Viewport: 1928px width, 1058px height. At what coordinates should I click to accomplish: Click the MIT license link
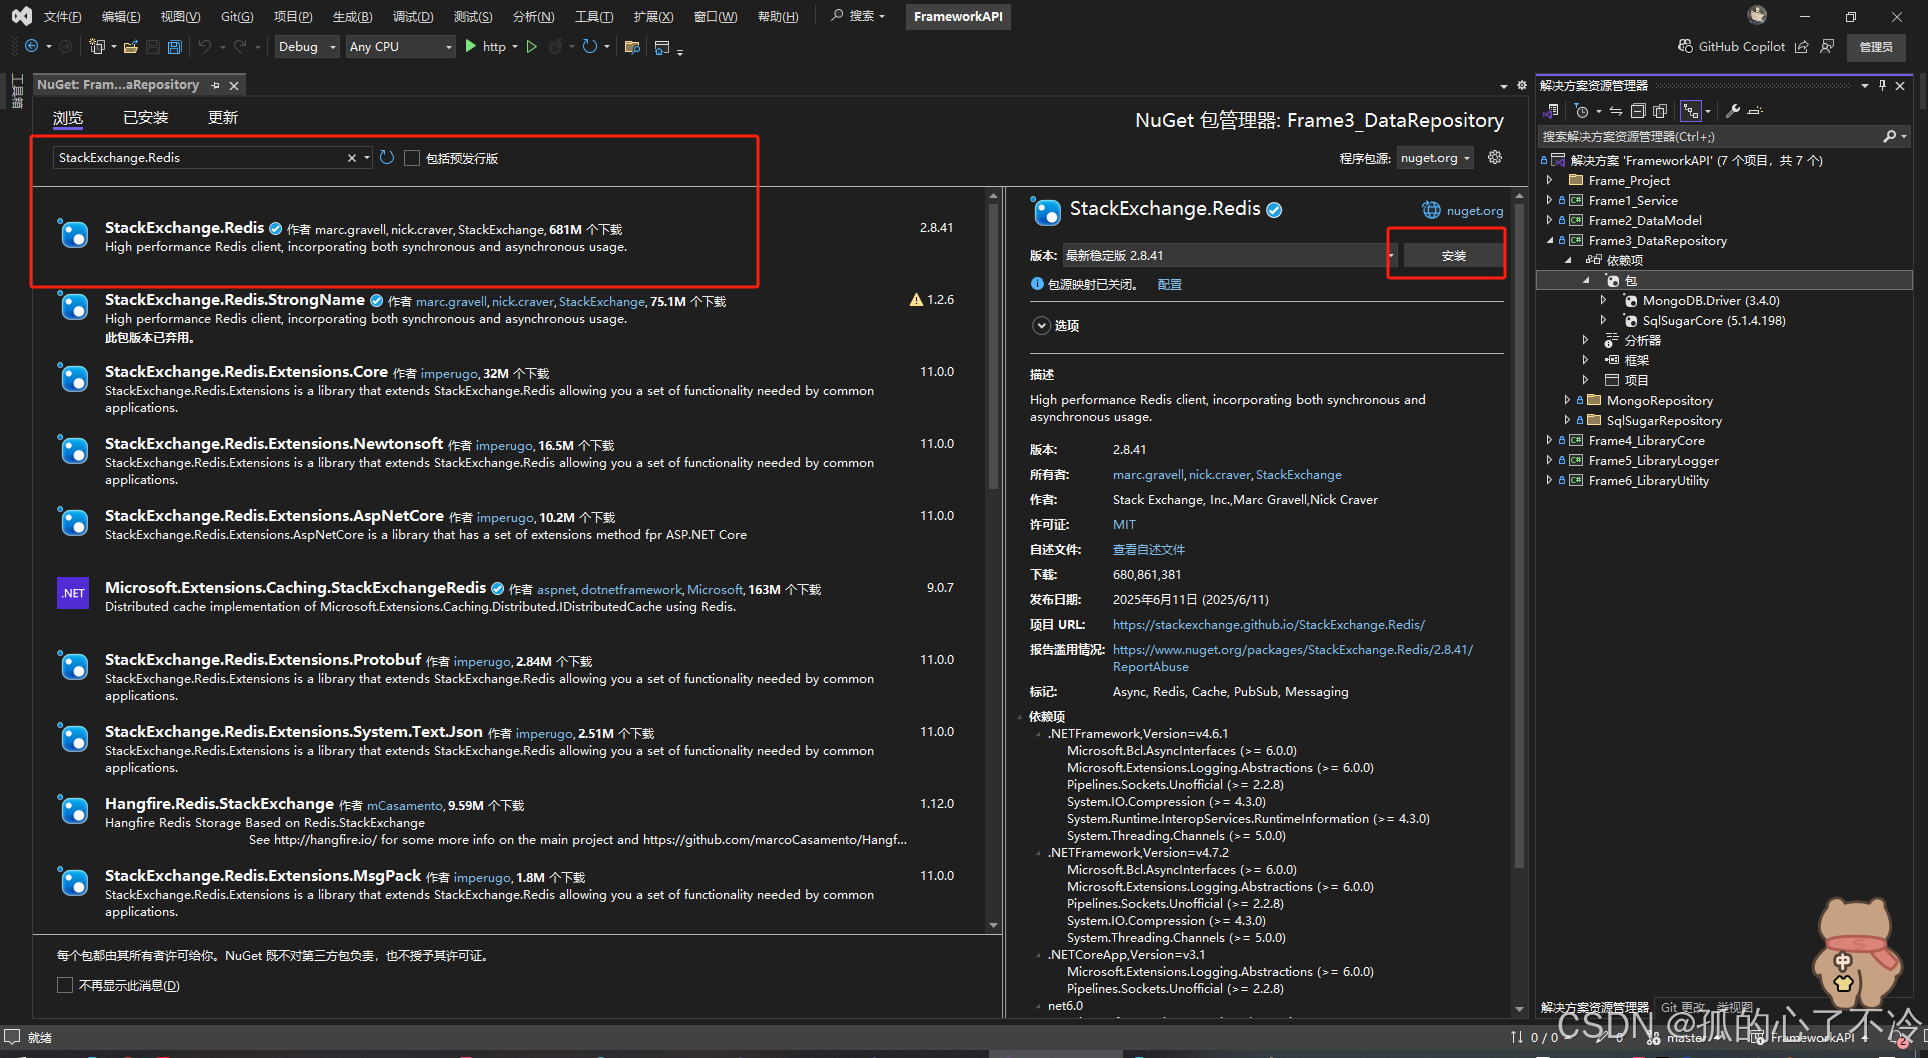click(1124, 525)
